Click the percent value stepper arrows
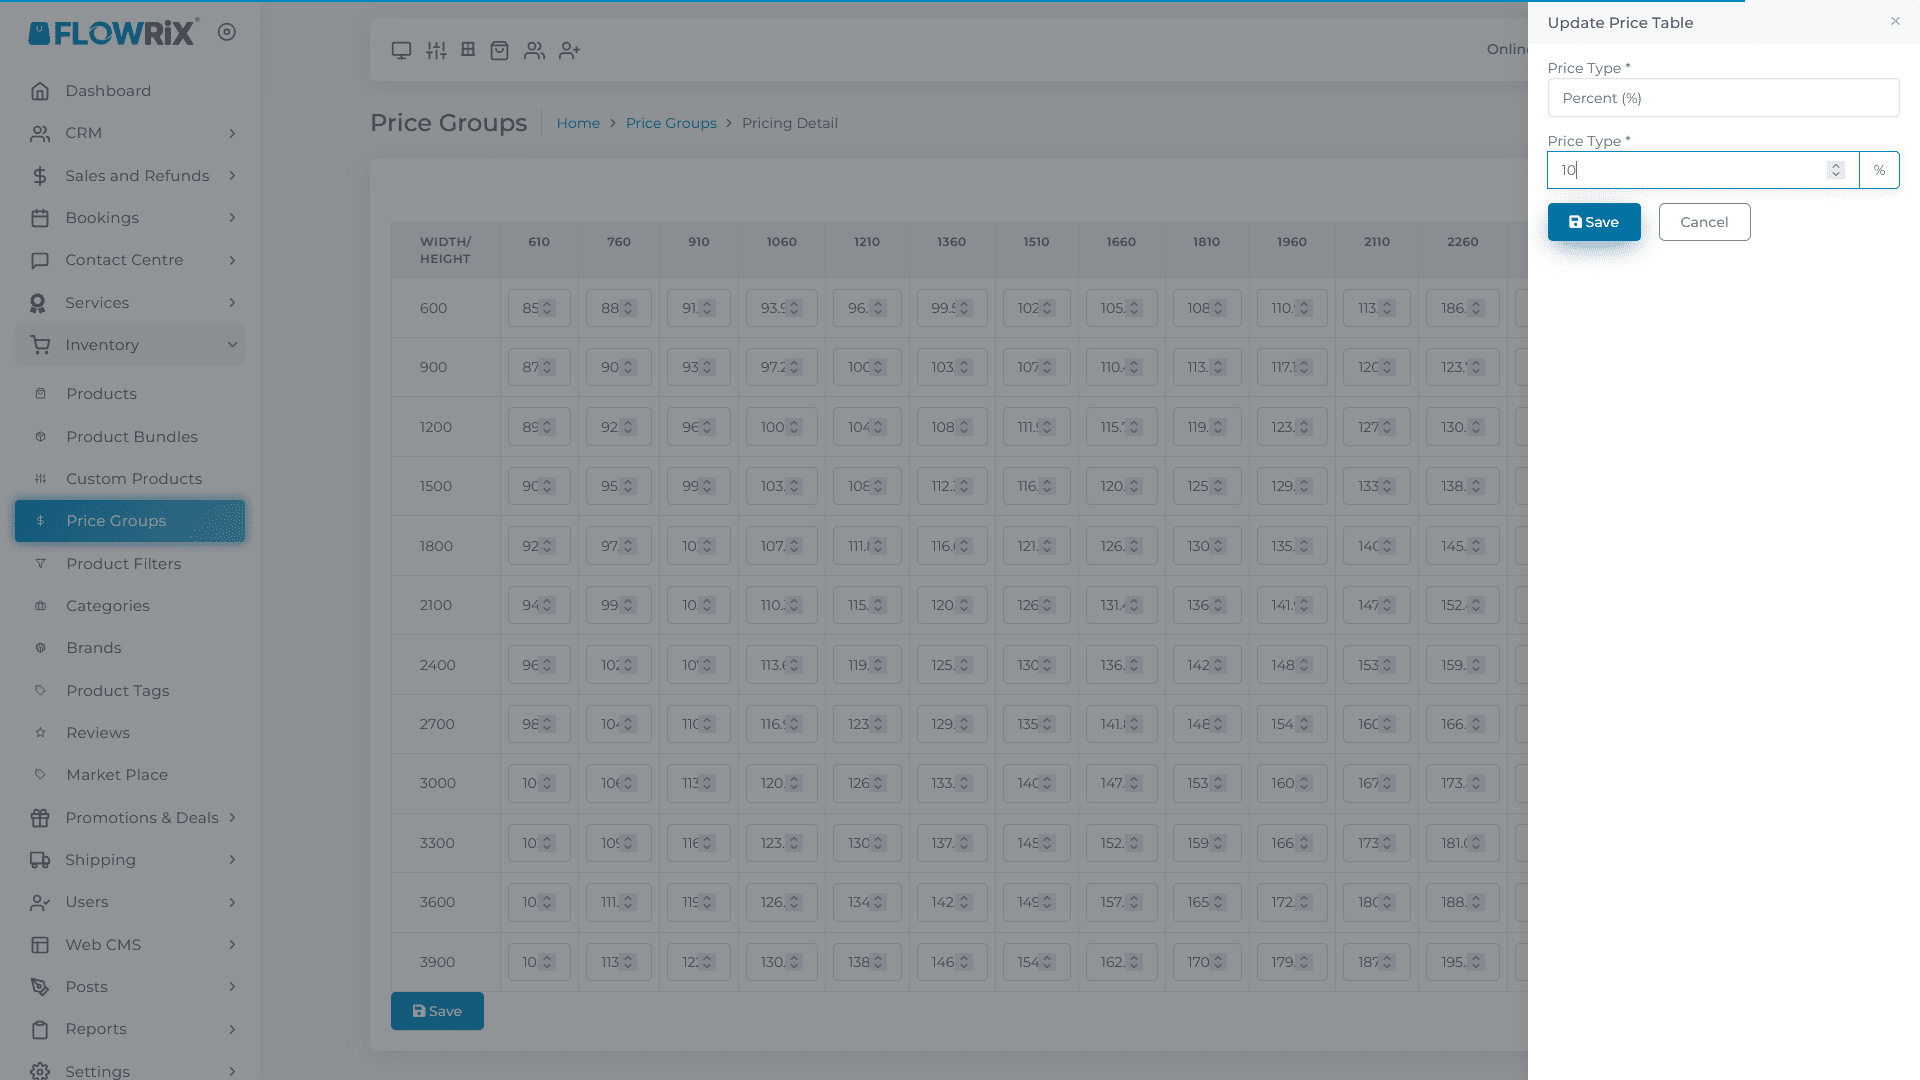The image size is (1920, 1080). [1835, 170]
